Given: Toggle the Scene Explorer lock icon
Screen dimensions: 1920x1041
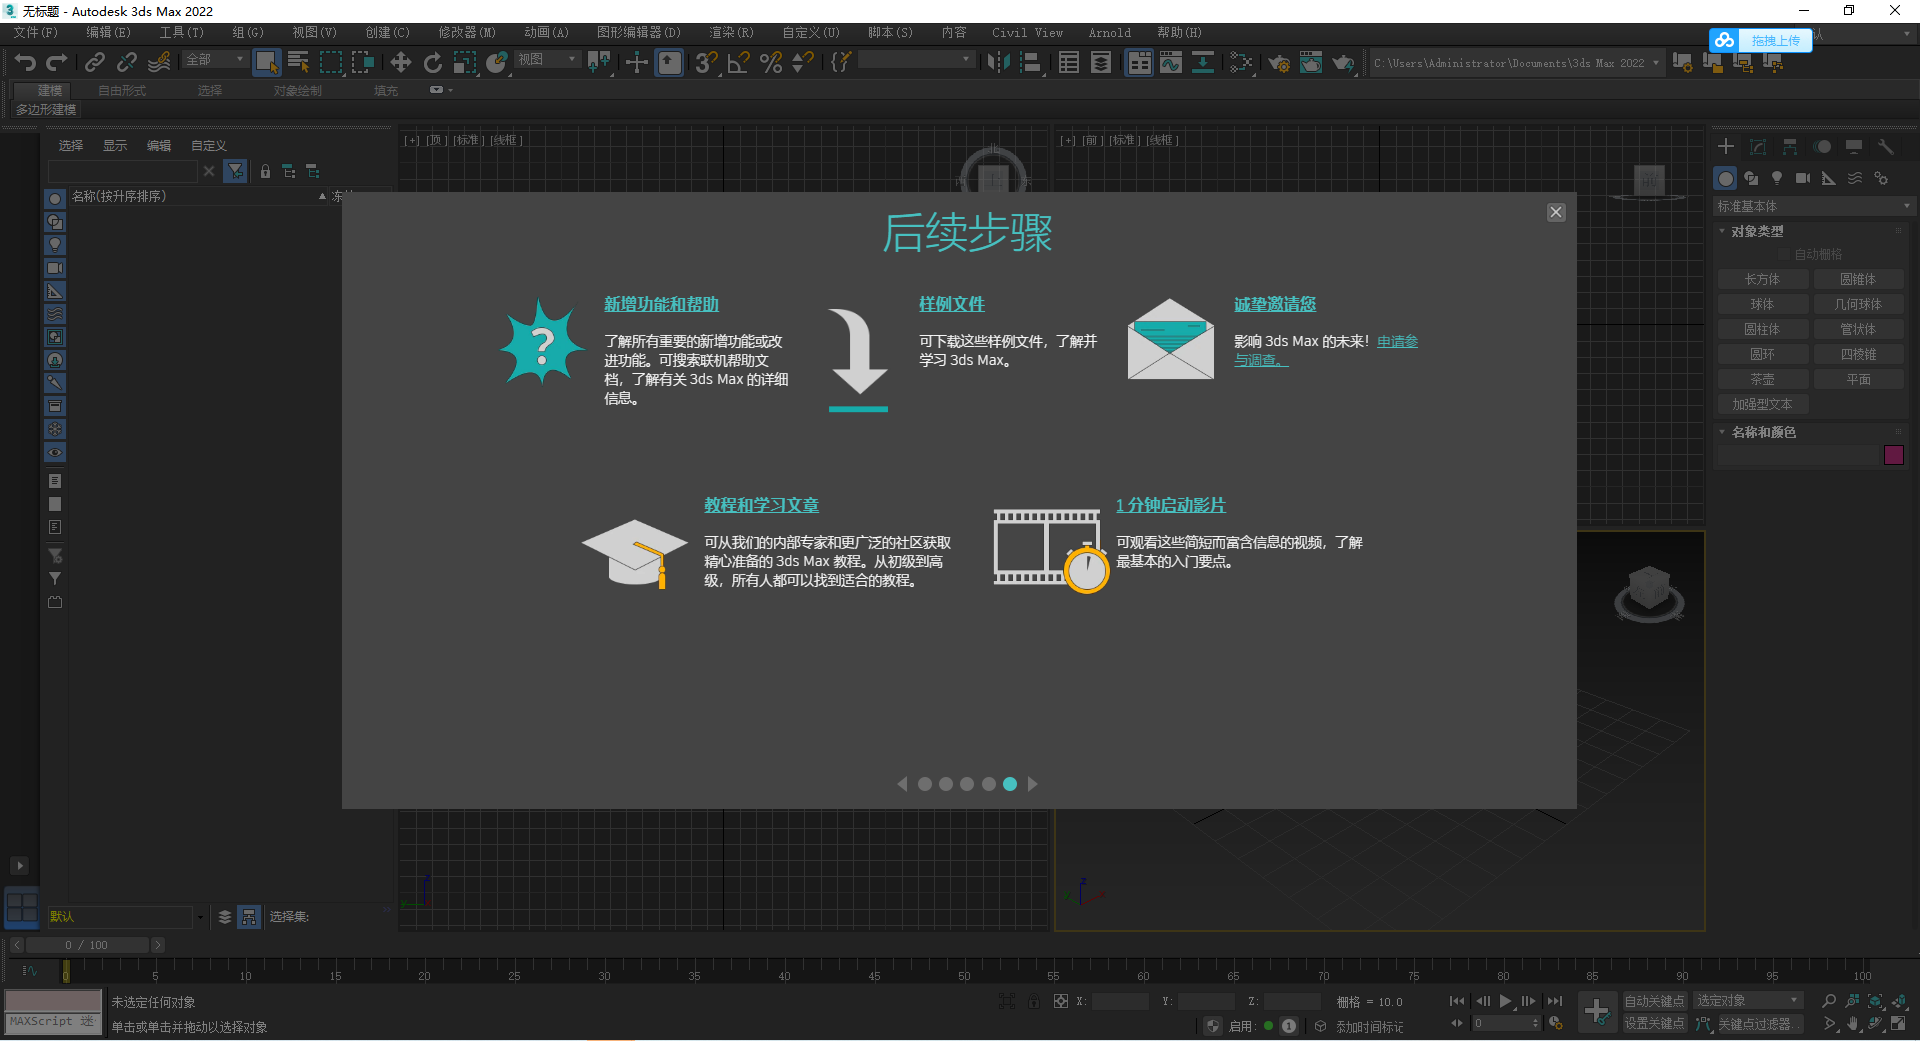Looking at the screenshot, I should pyautogui.click(x=265, y=171).
